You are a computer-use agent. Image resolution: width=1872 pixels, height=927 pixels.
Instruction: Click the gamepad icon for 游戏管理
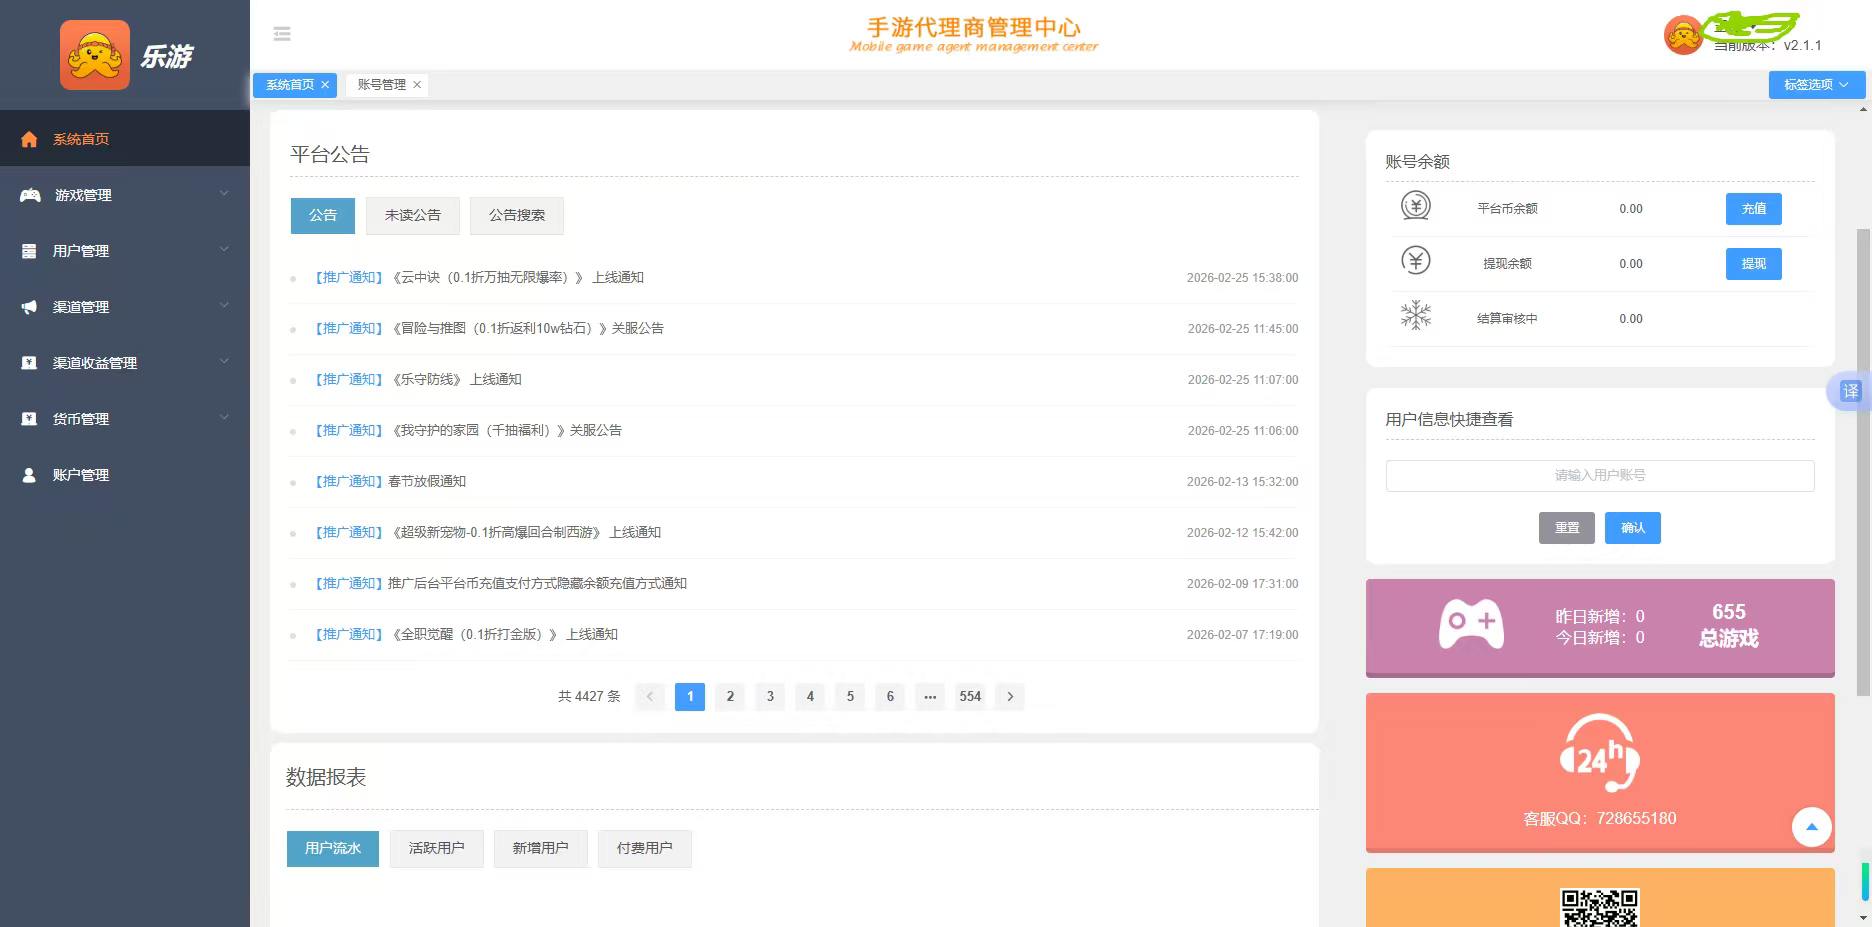coord(28,194)
